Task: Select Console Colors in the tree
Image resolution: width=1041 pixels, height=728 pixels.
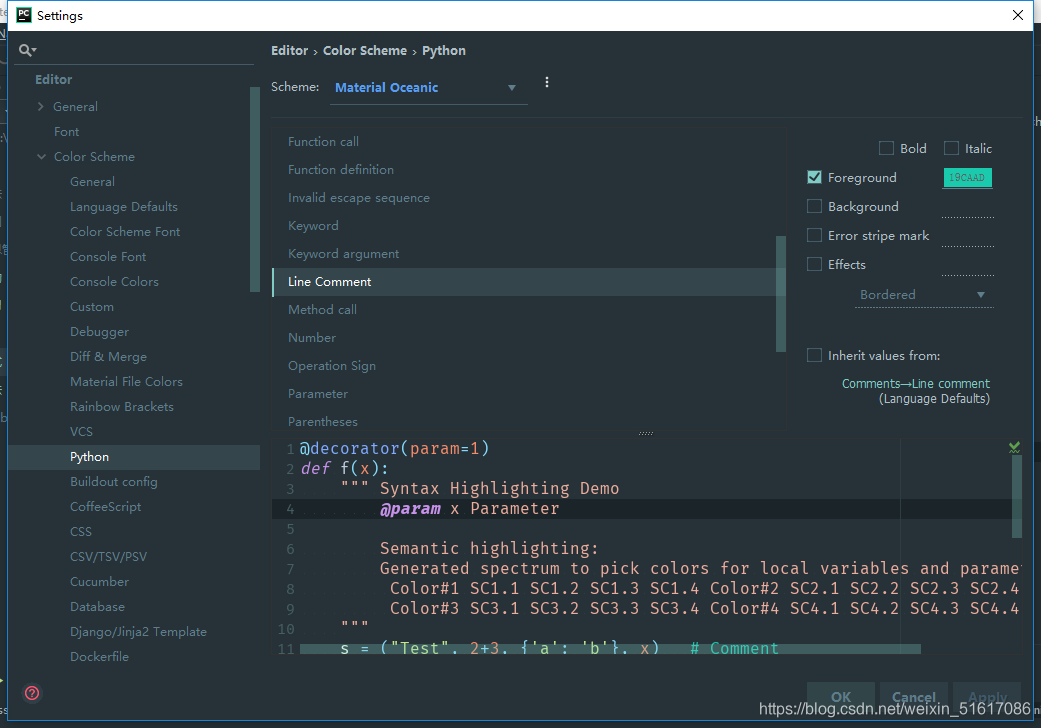Action: (x=114, y=281)
